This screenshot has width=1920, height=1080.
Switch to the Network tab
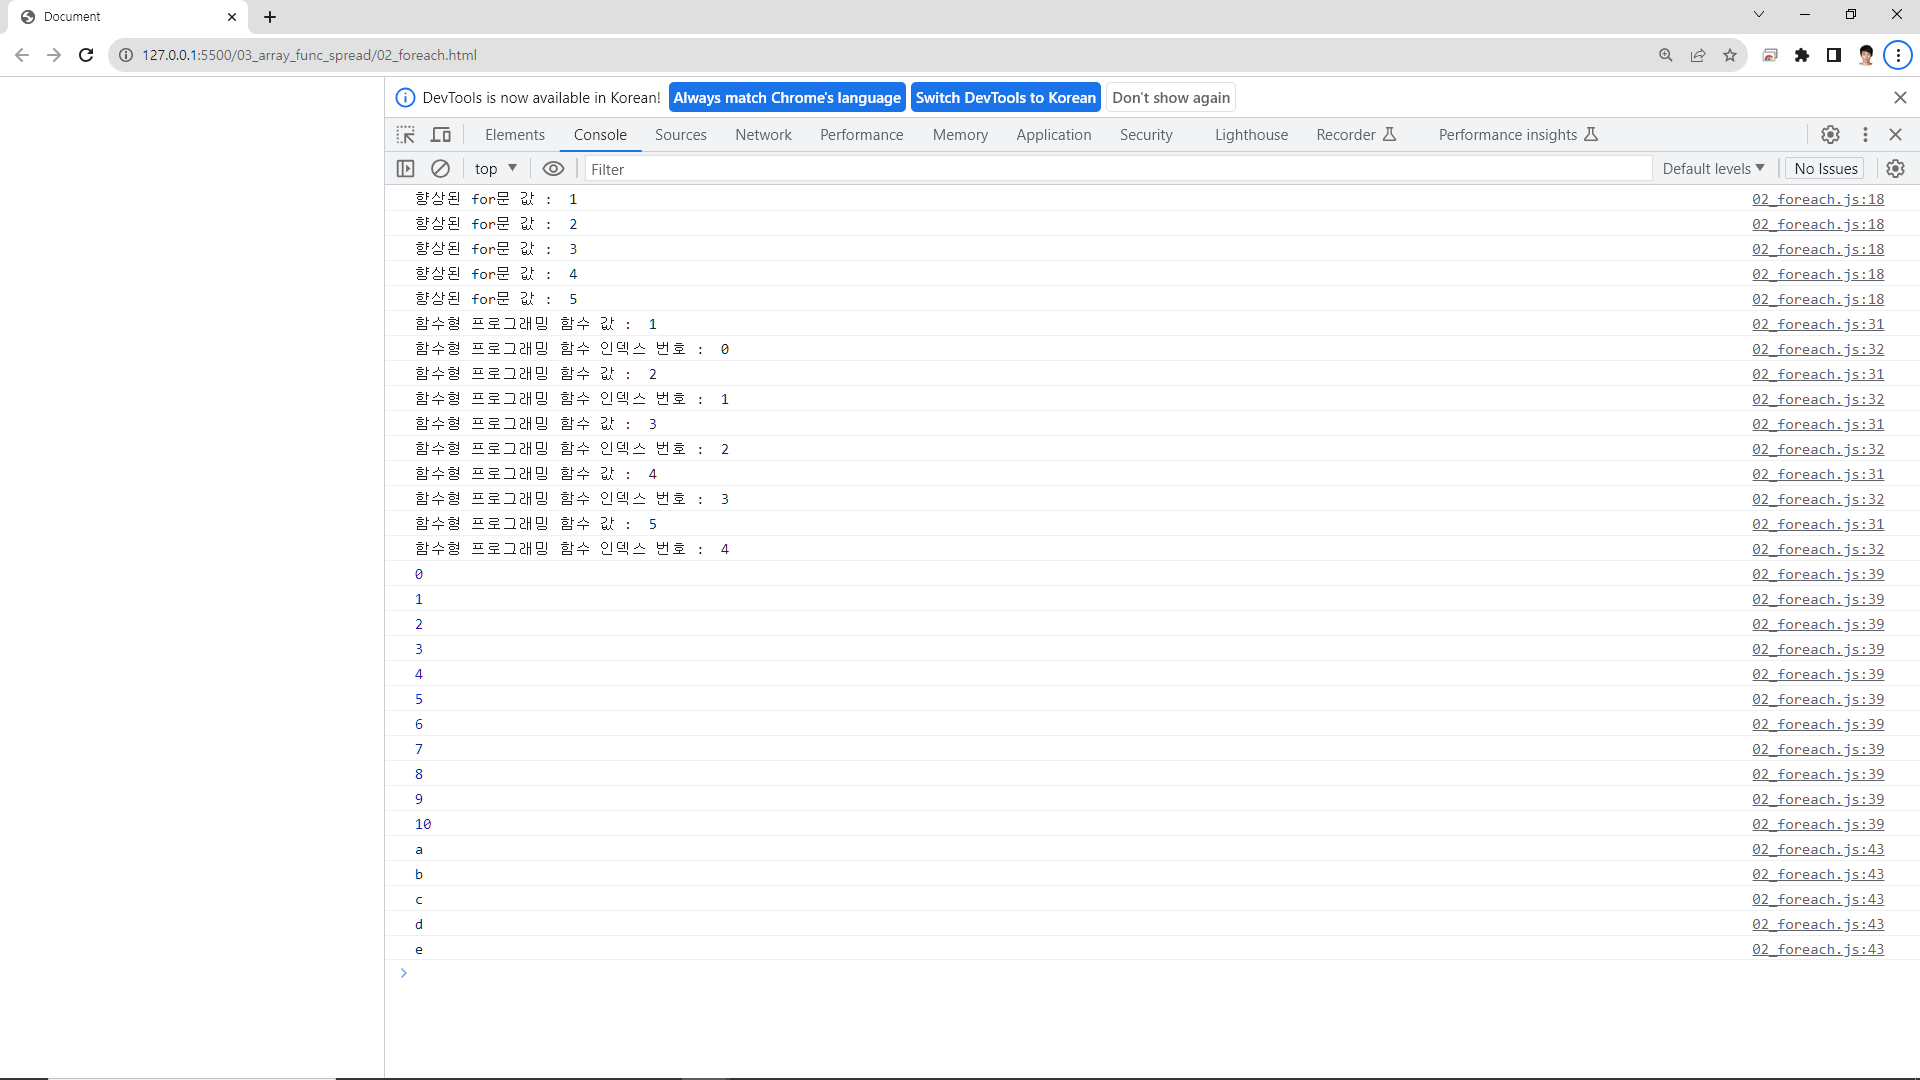point(763,135)
